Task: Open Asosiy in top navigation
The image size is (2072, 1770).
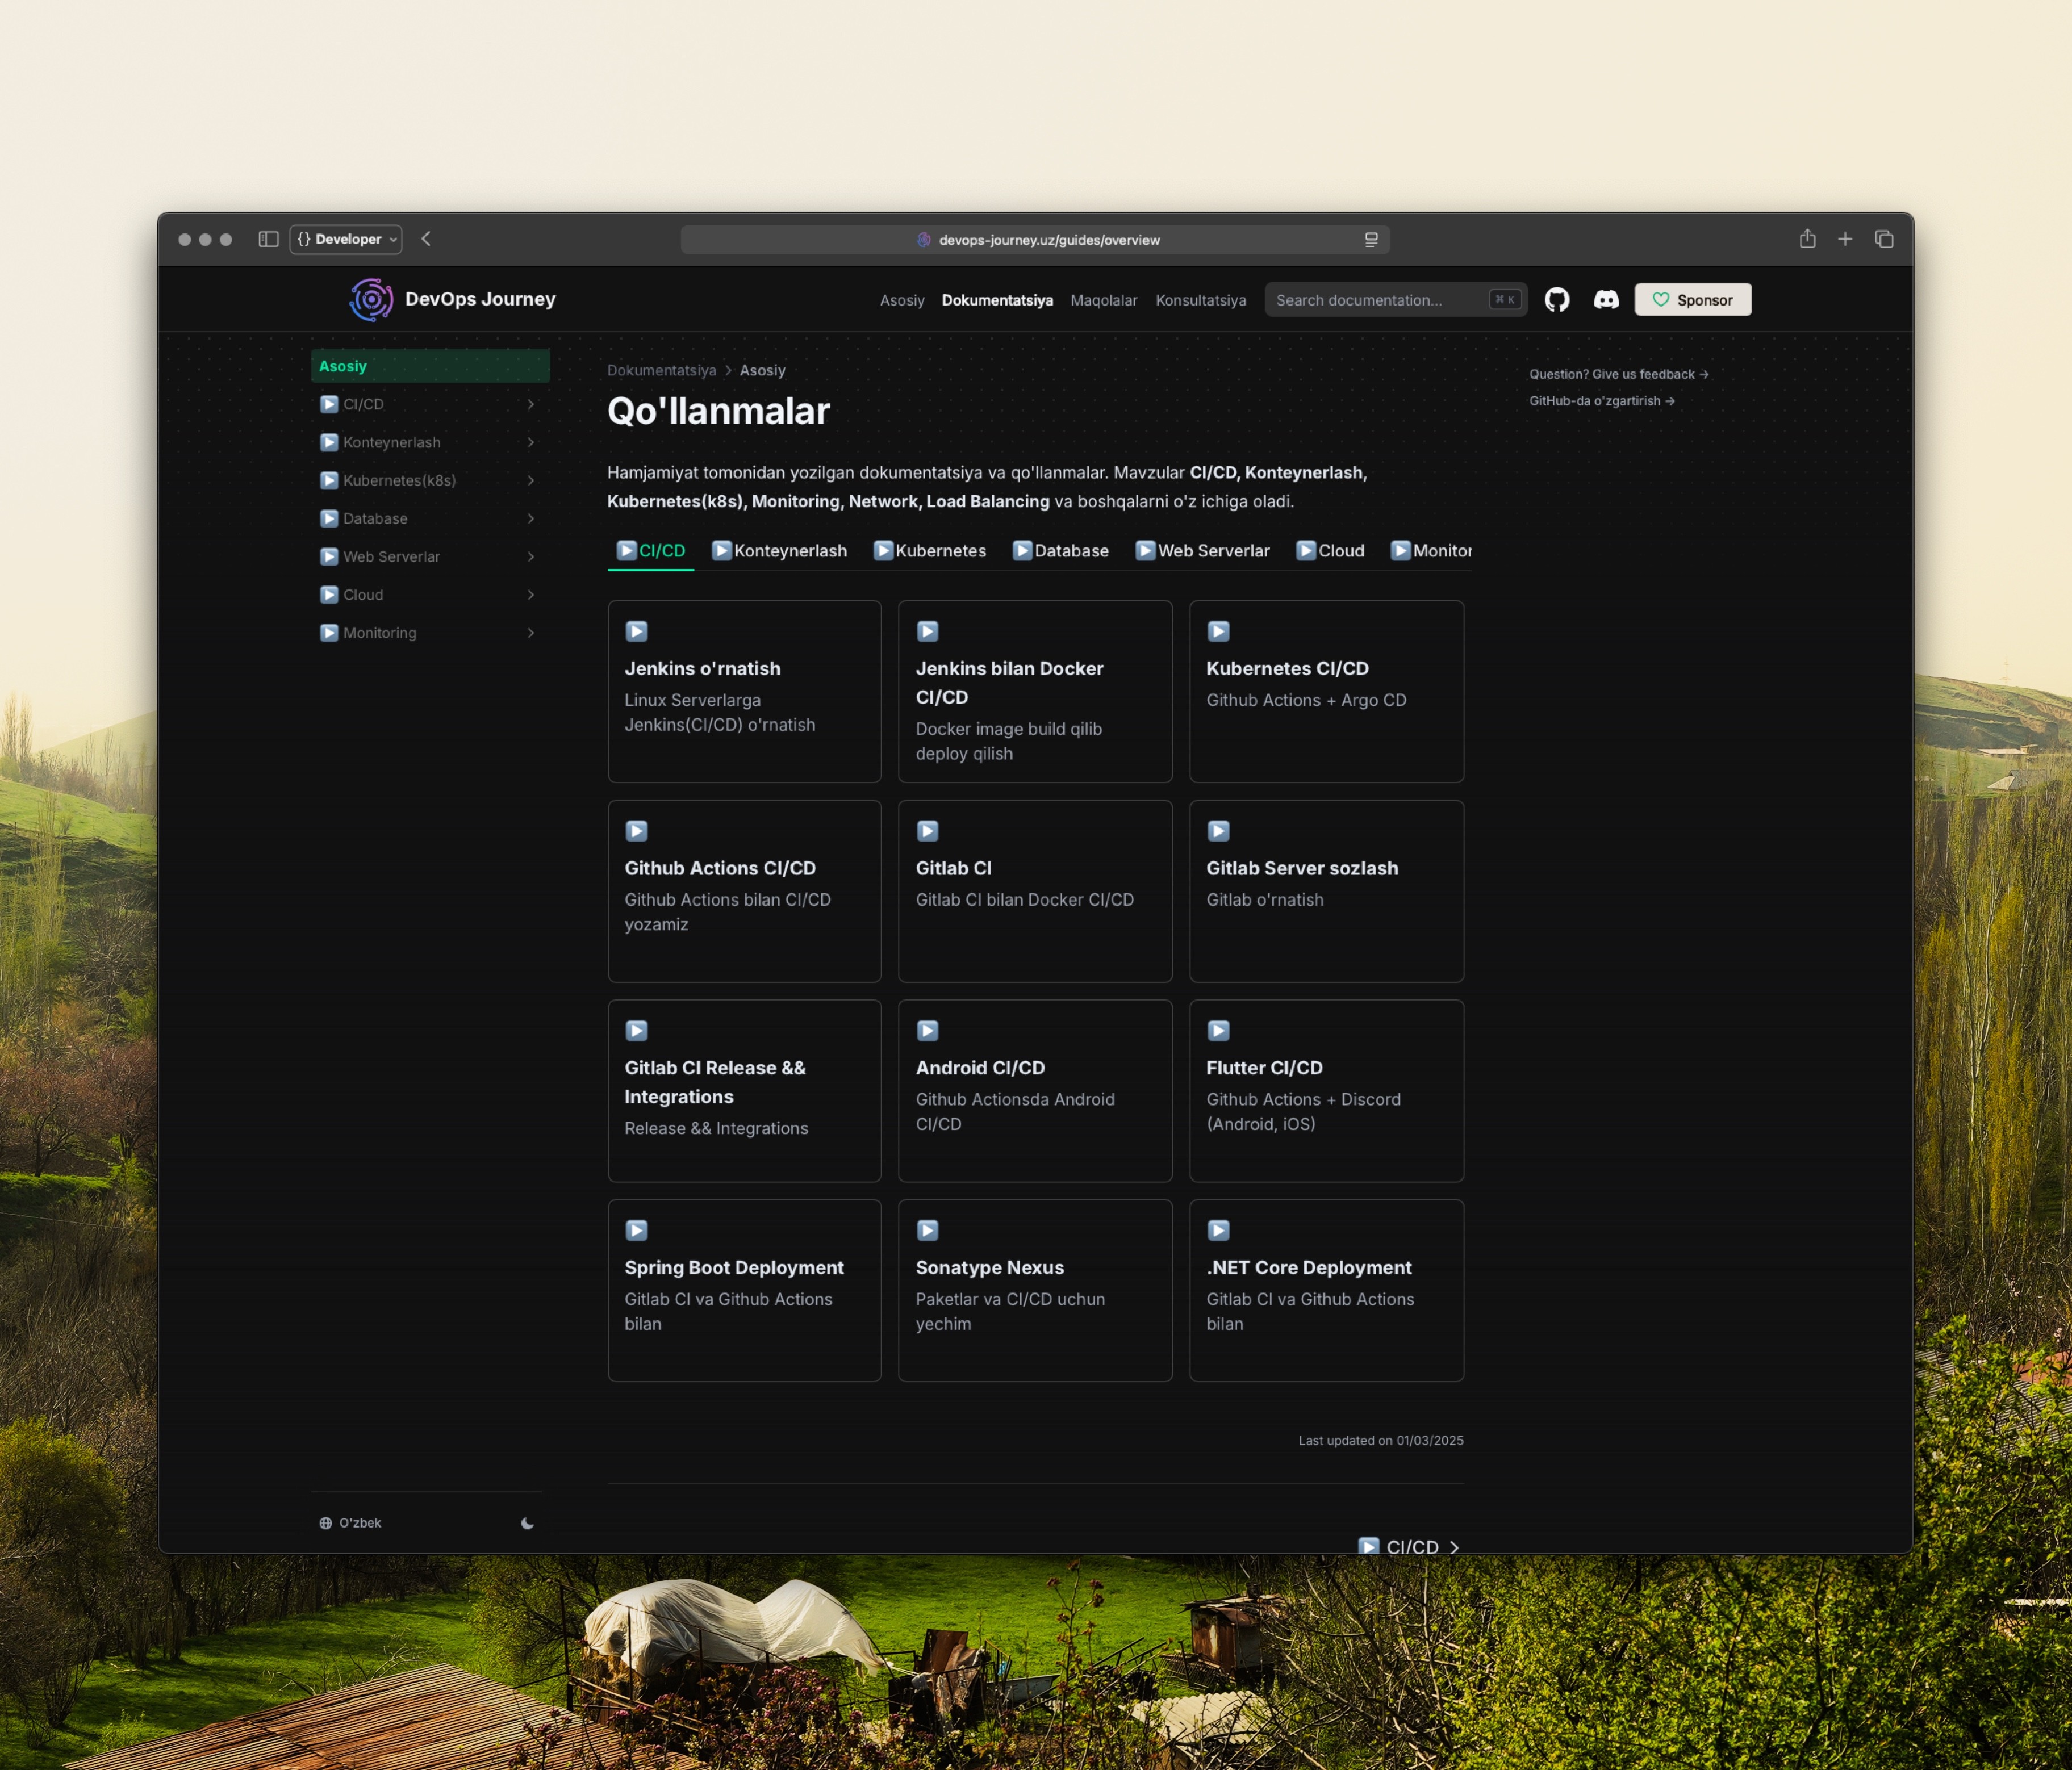Action: click(902, 300)
